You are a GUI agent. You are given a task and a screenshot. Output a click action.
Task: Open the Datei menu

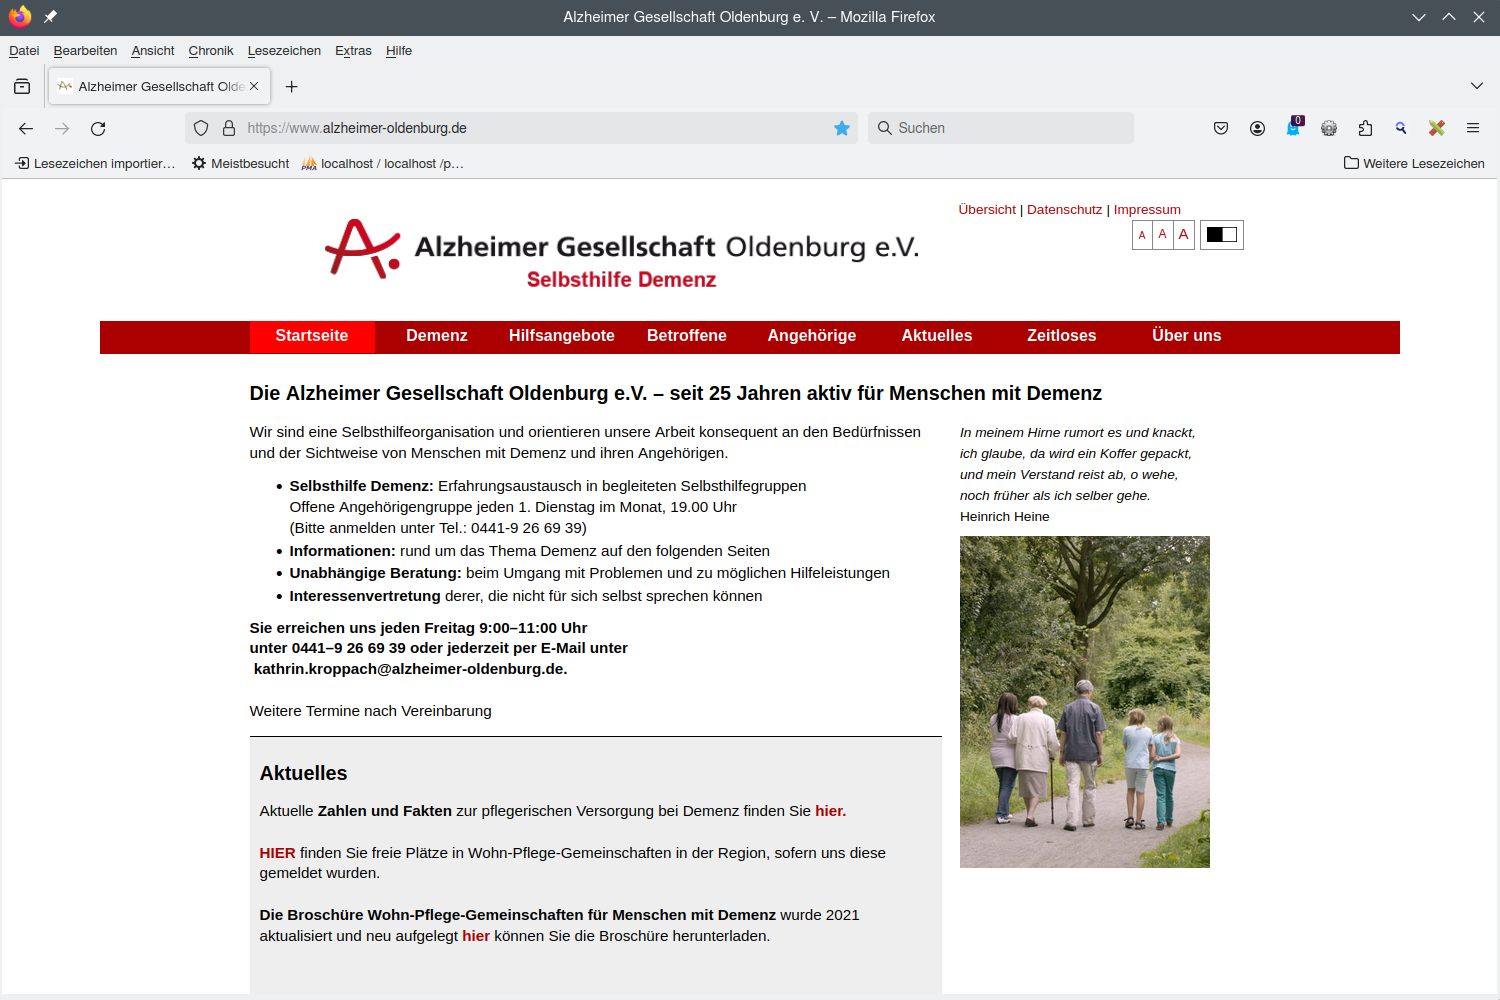coord(24,51)
